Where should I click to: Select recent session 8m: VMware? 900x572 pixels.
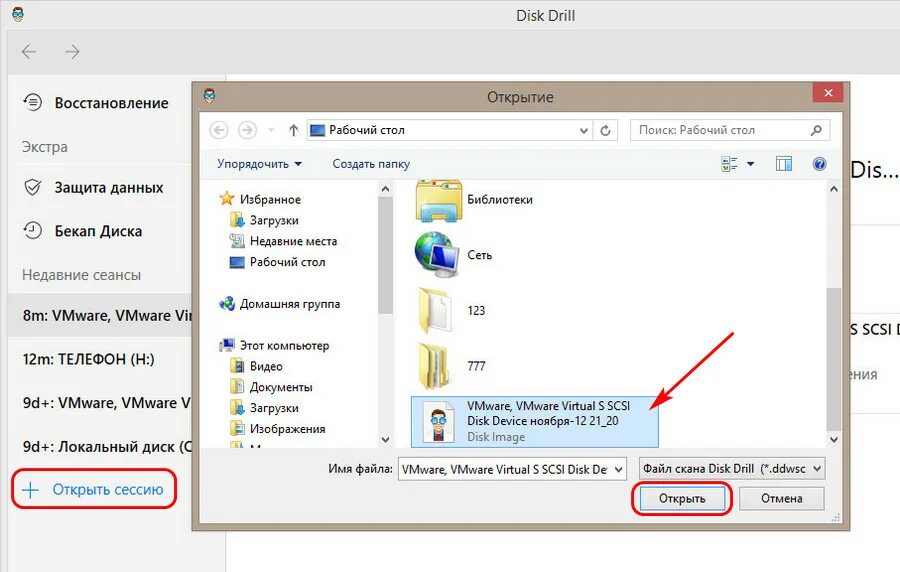[100, 315]
